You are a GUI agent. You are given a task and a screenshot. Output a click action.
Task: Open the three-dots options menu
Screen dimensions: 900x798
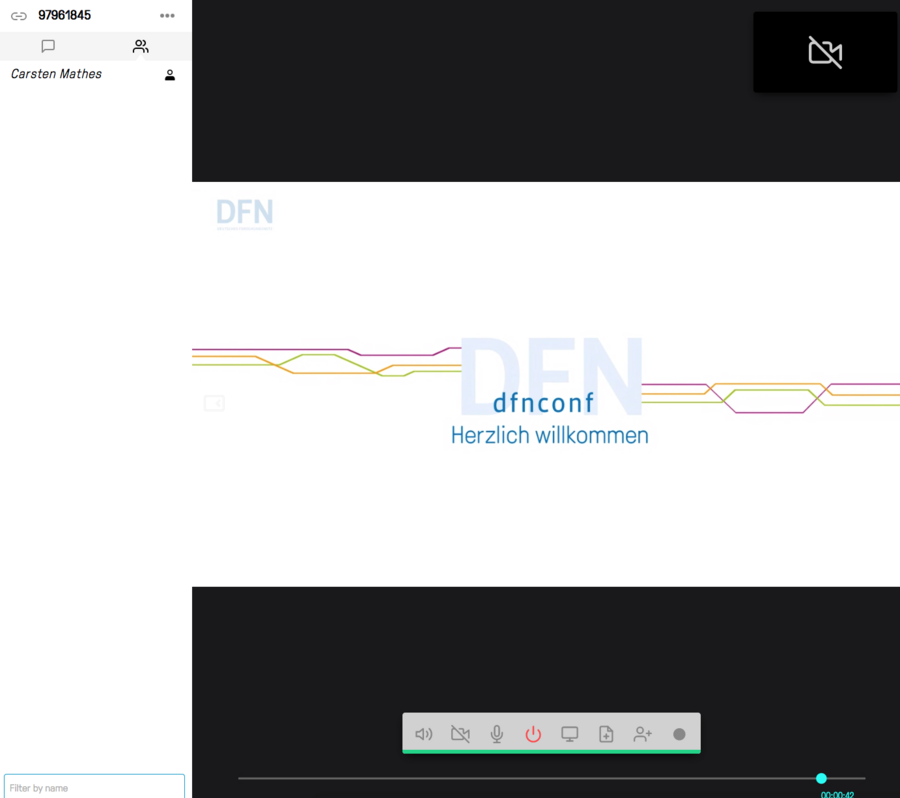tap(167, 16)
